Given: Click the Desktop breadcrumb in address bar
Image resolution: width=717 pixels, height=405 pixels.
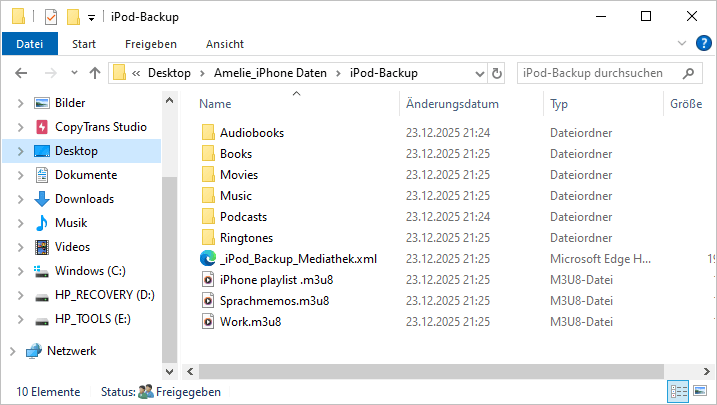Looking at the screenshot, I should coord(169,73).
